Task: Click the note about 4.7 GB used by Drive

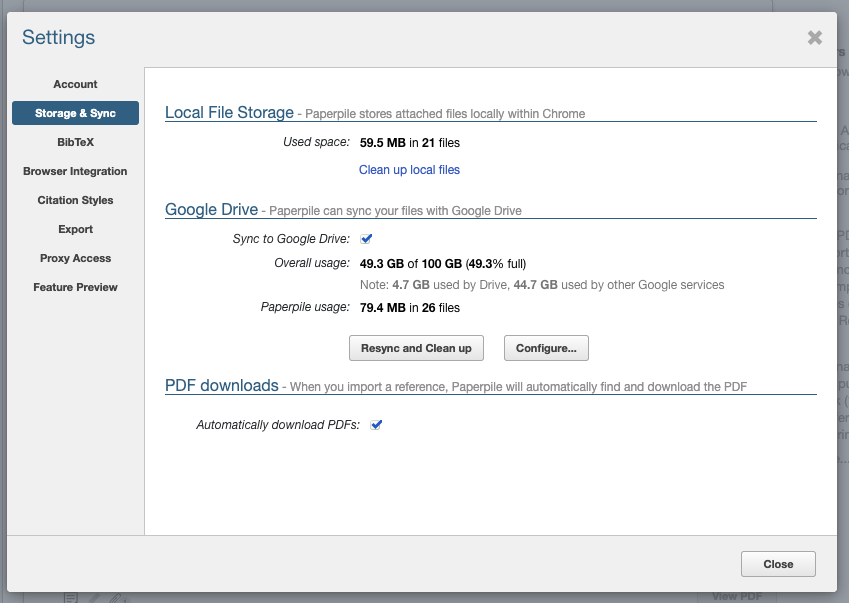Action: pos(542,285)
